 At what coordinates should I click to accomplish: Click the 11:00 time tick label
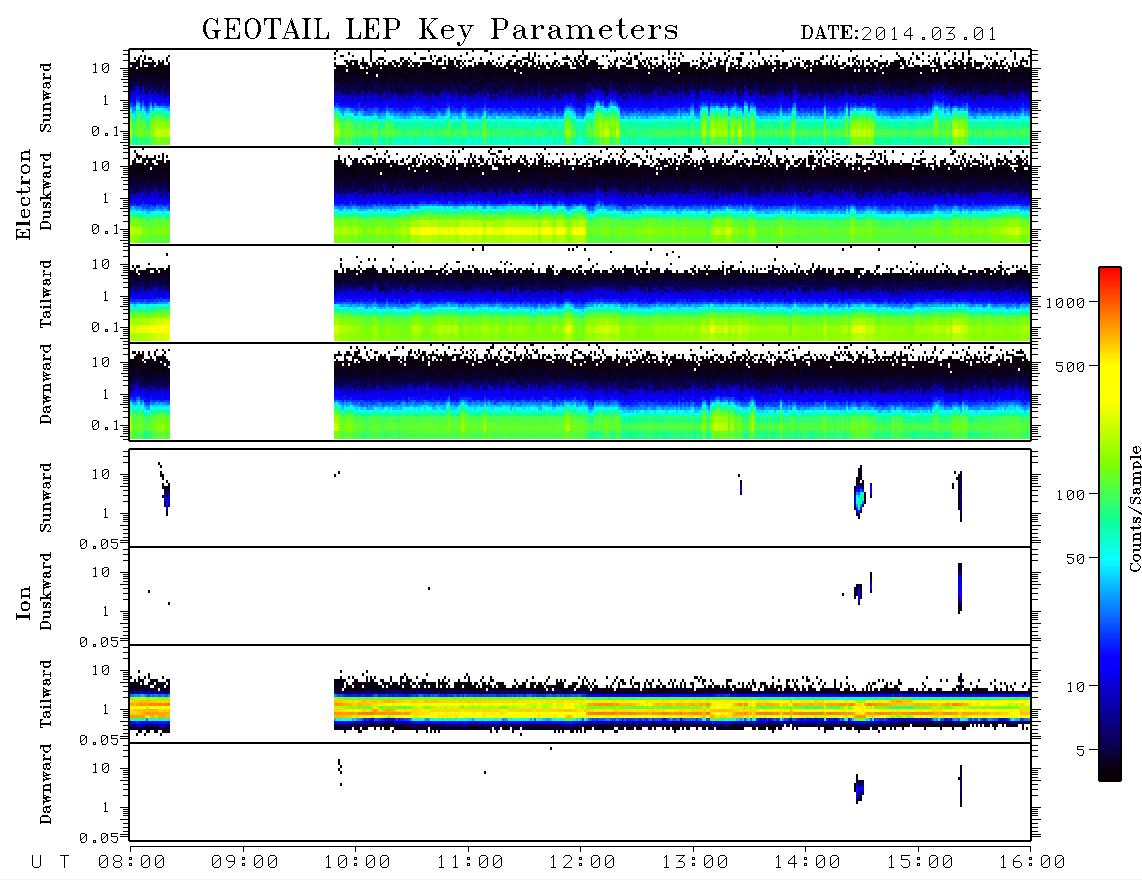pos(470,863)
